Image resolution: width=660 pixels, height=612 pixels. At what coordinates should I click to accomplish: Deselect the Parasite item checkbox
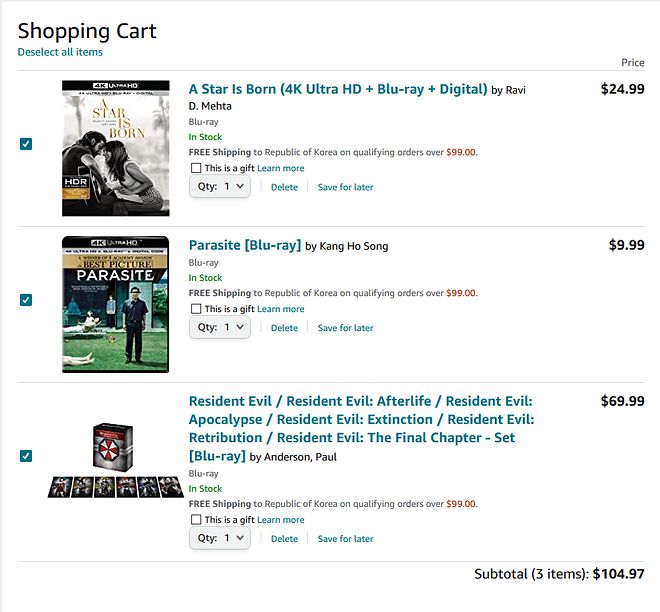click(26, 300)
